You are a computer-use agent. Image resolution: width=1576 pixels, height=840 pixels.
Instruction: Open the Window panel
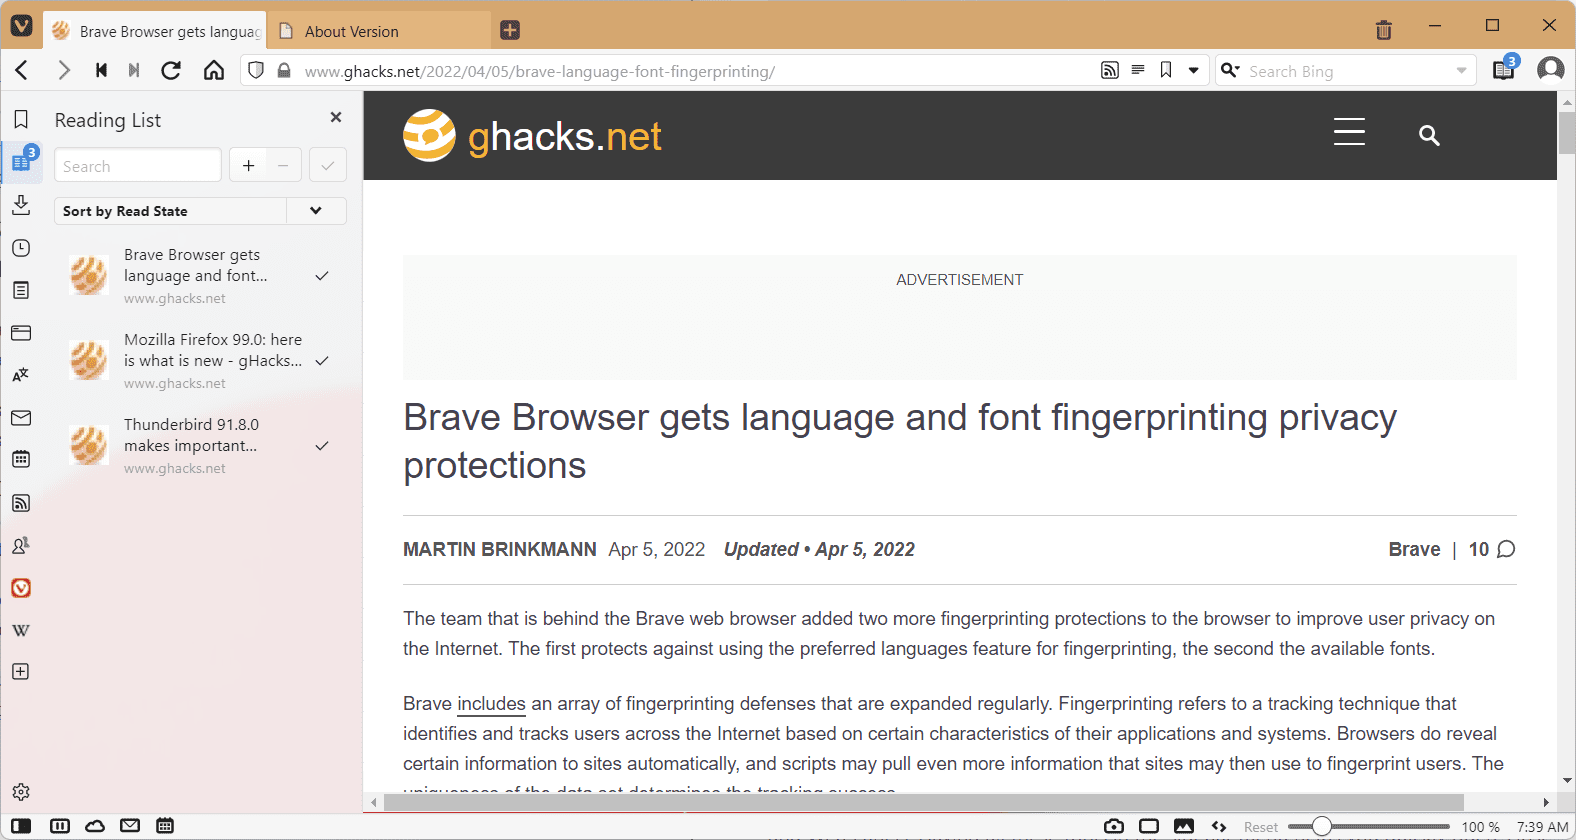coord(21,333)
